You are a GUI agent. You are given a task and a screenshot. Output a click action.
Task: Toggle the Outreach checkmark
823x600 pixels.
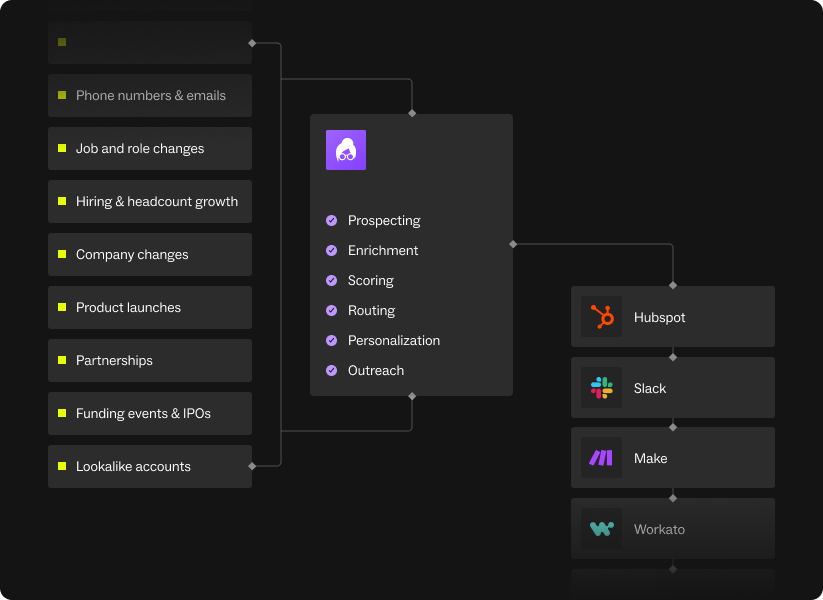click(x=330, y=370)
